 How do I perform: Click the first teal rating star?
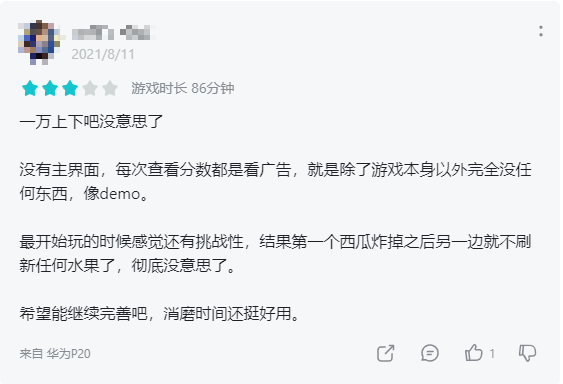click(x=30, y=88)
